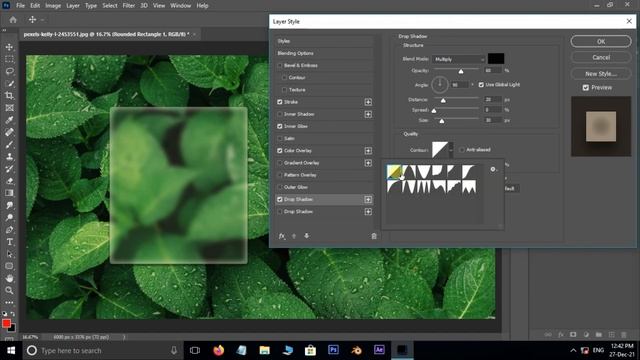Toggle the Preview checkbox

pyautogui.click(x=586, y=87)
